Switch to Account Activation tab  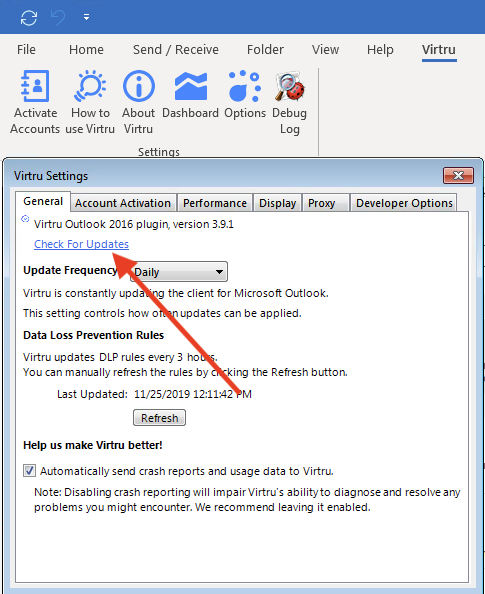tap(123, 203)
